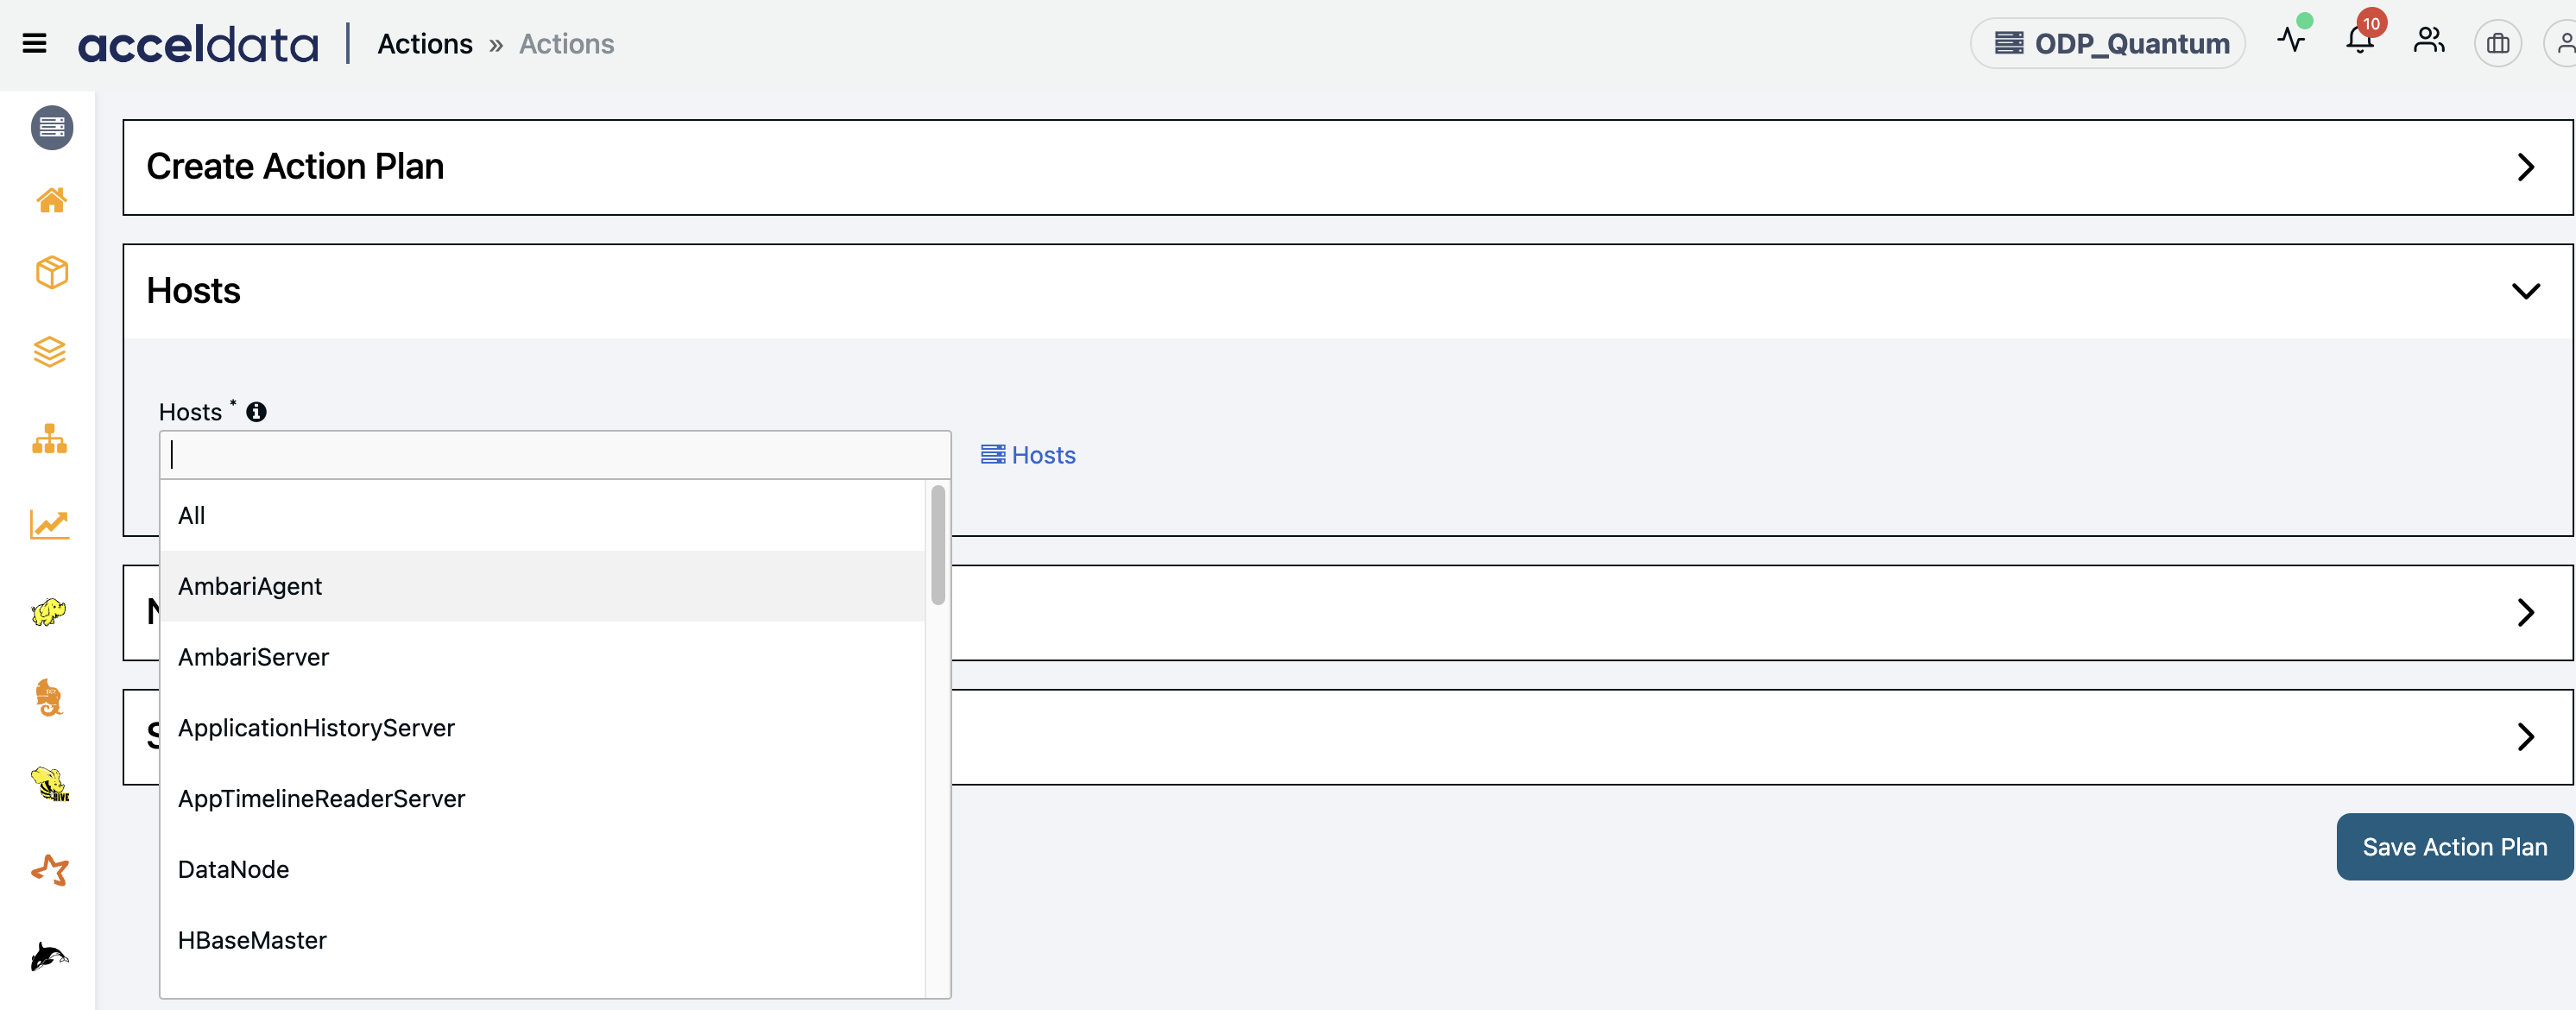2576x1010 pixels.
Task: Click the Hadoop elephant sidebar icon
Action: [49, 612]
